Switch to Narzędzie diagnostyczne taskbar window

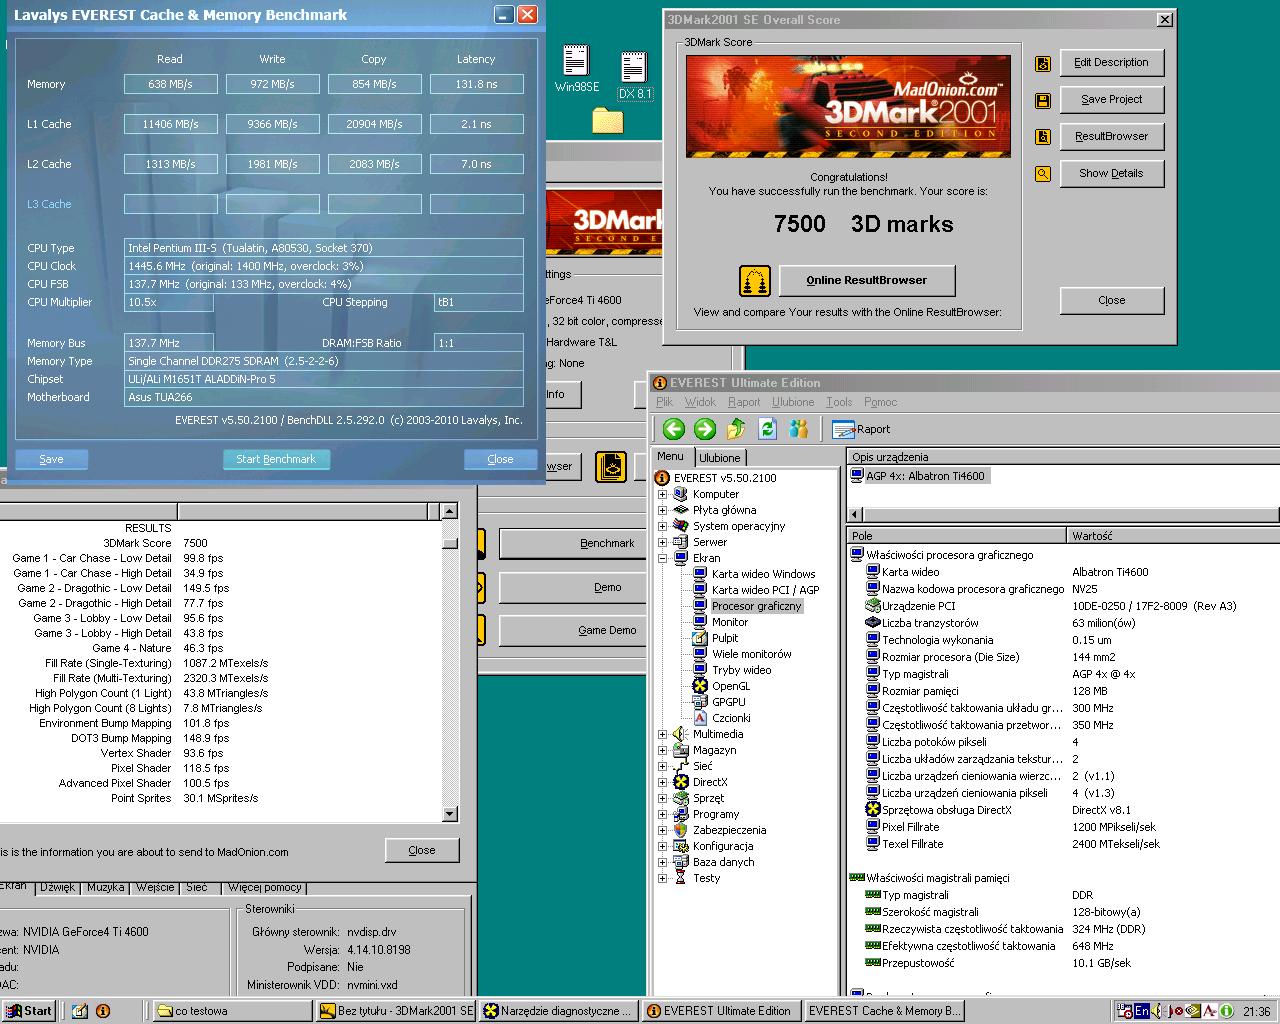pyautogui.click(x=560, y=1011)
